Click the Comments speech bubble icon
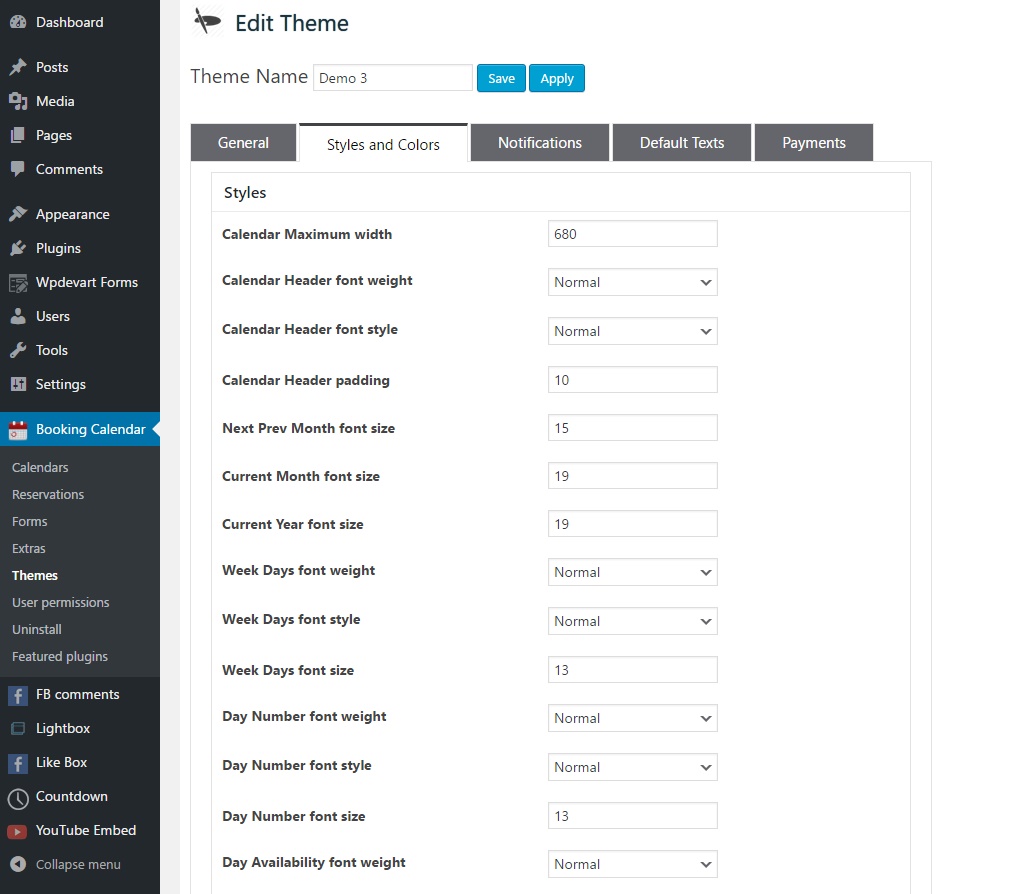The image size is (1010, 894). point(18,169)
